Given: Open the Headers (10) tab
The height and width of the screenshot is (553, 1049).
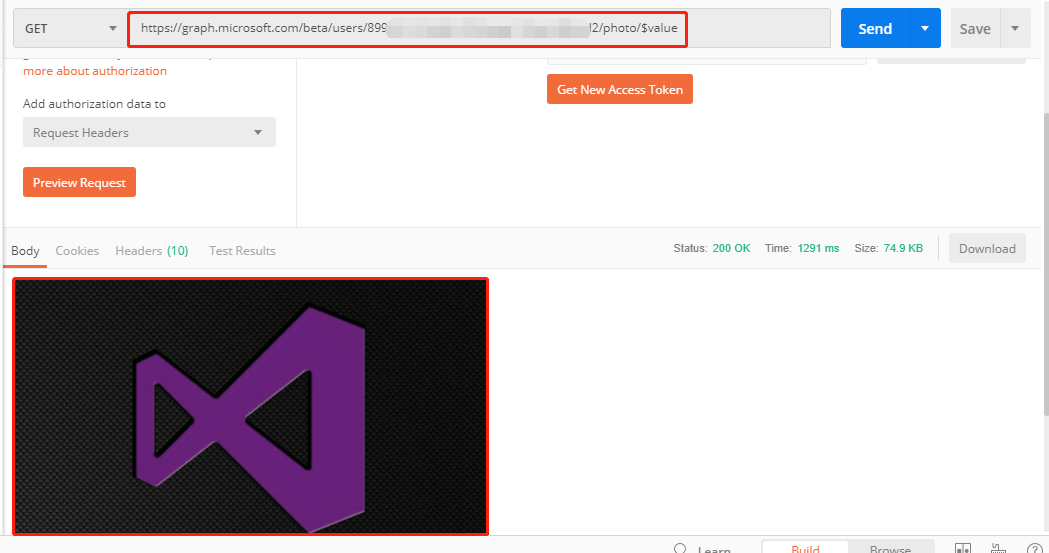Looking at the screenshot, I should pyautogui.click(x=152, y=251).
